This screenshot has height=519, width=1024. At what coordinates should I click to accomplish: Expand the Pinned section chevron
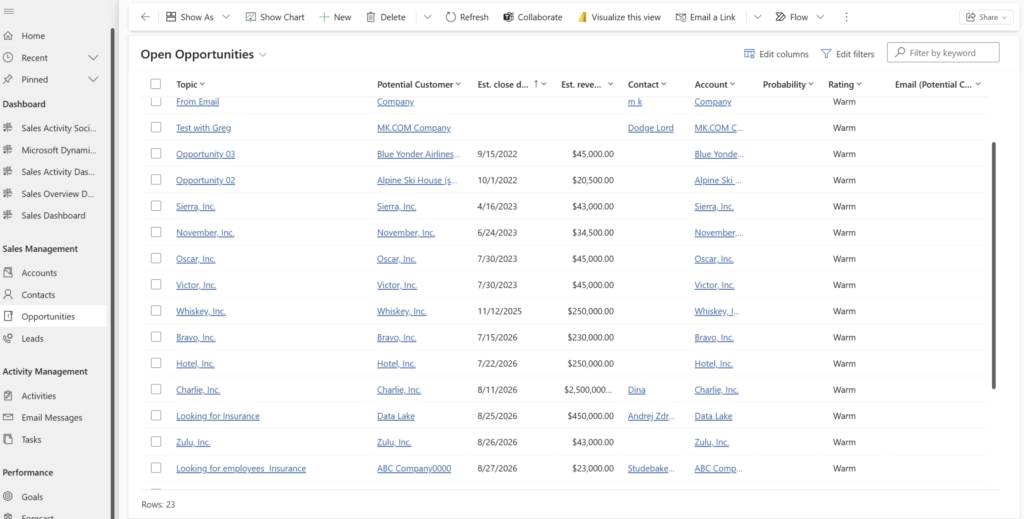pyautogui.click(x=93, y=80)
